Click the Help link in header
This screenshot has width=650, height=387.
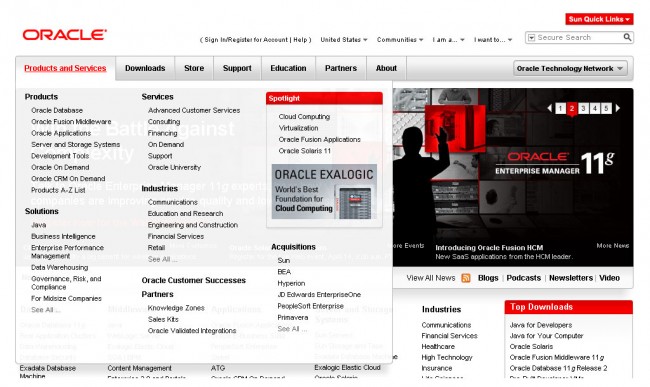(x=301, y=40)
